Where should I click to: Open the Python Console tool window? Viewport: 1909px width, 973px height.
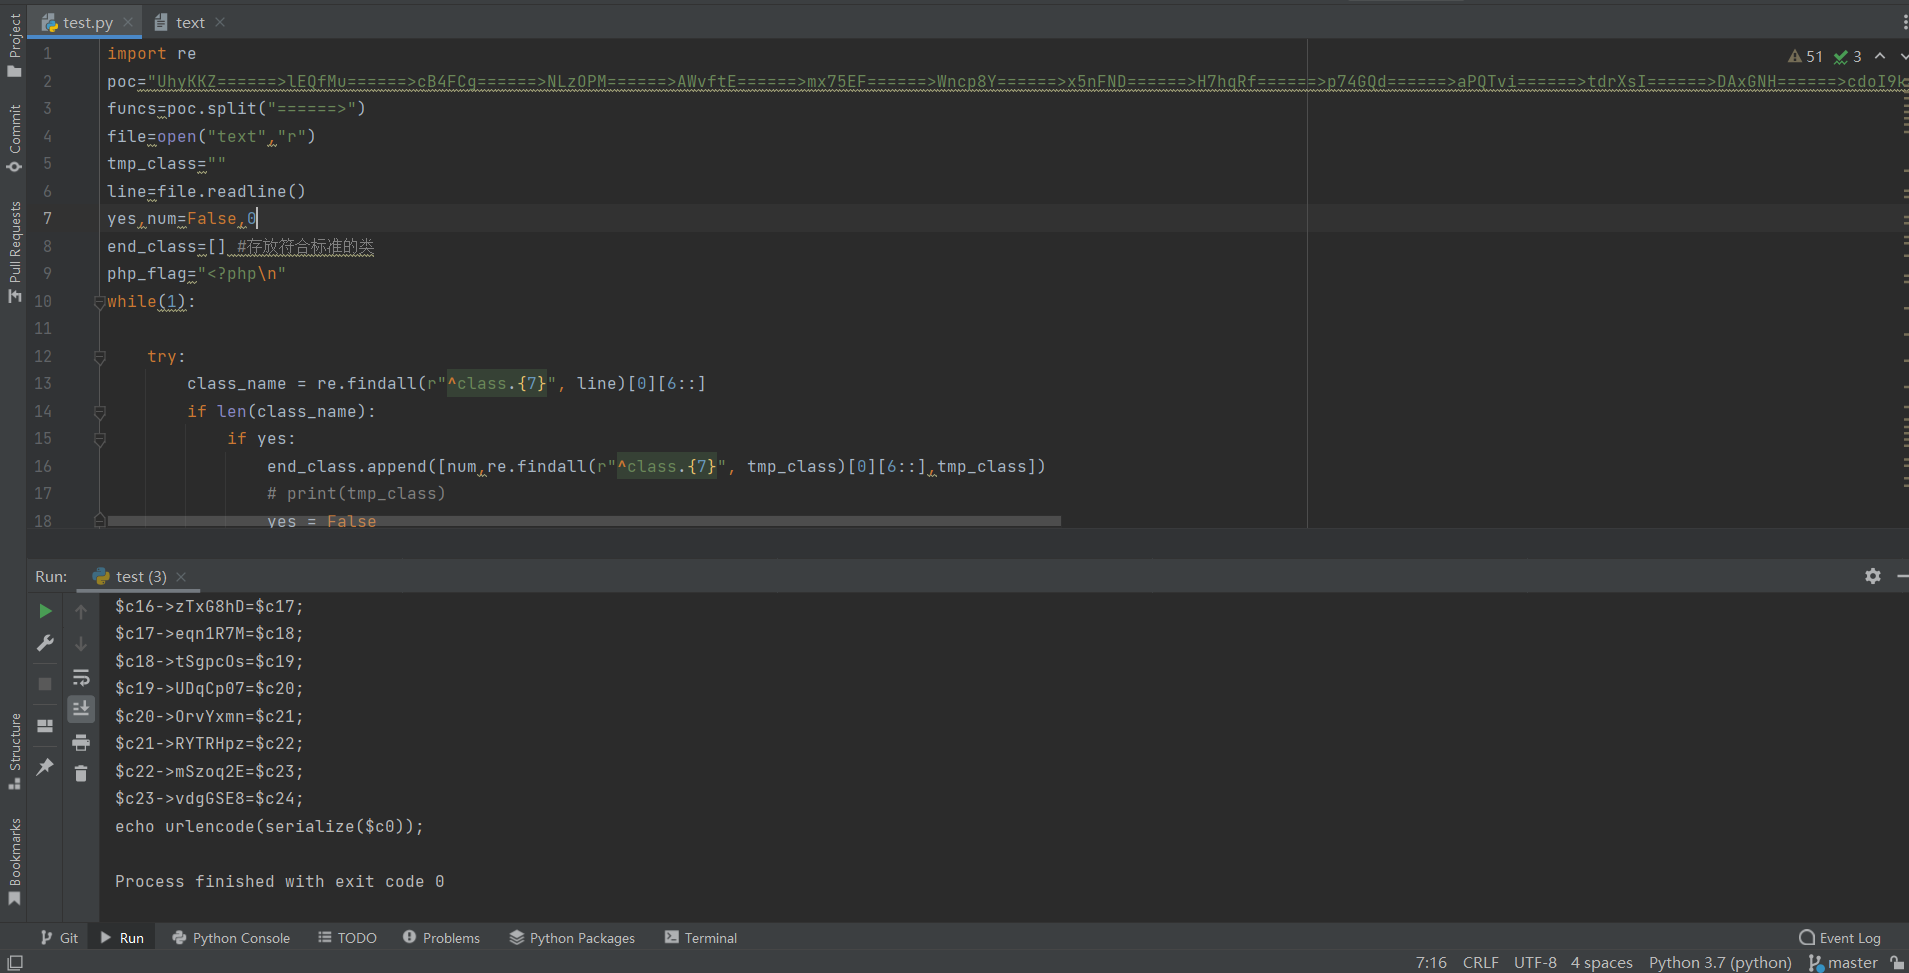(231, 938)
